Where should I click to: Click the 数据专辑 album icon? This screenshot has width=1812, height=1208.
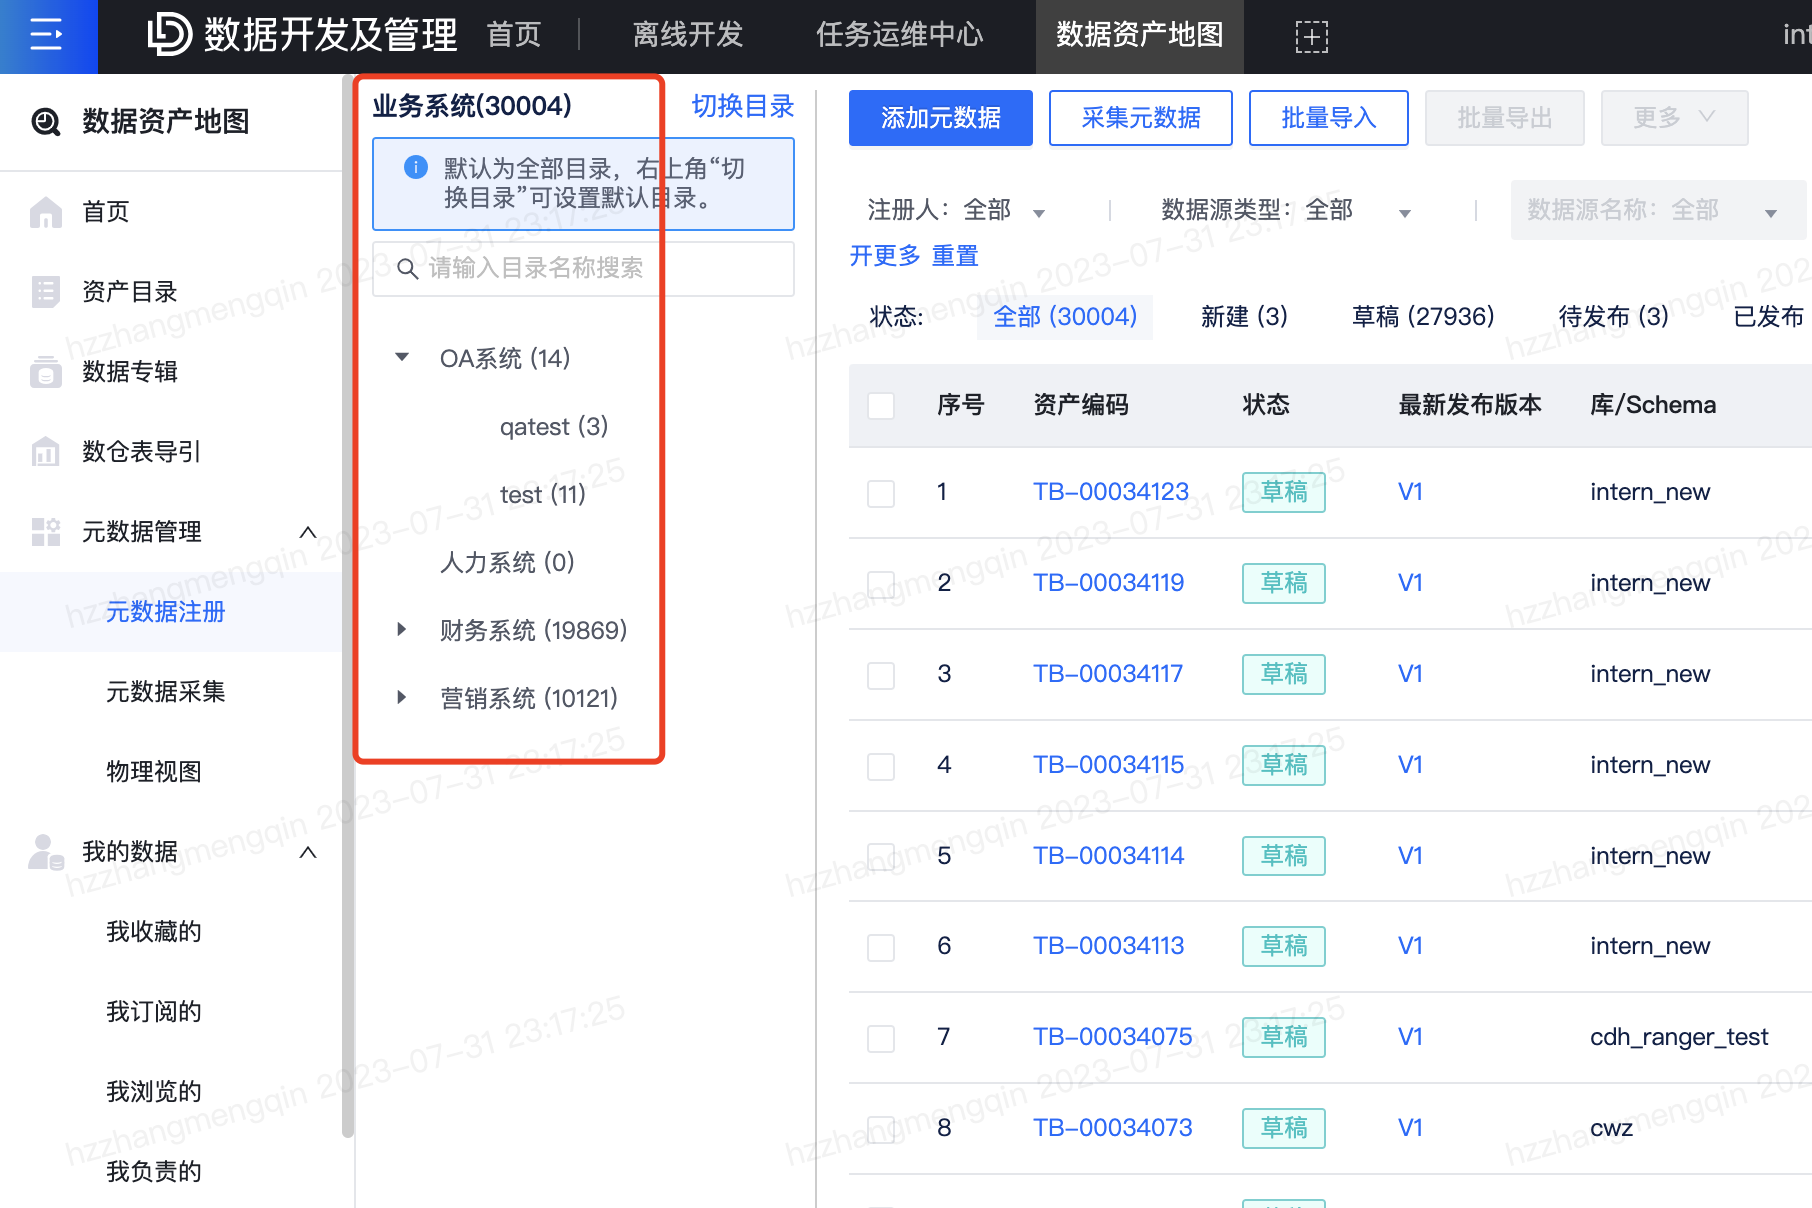pyautogui.click(x=46, y=372)
